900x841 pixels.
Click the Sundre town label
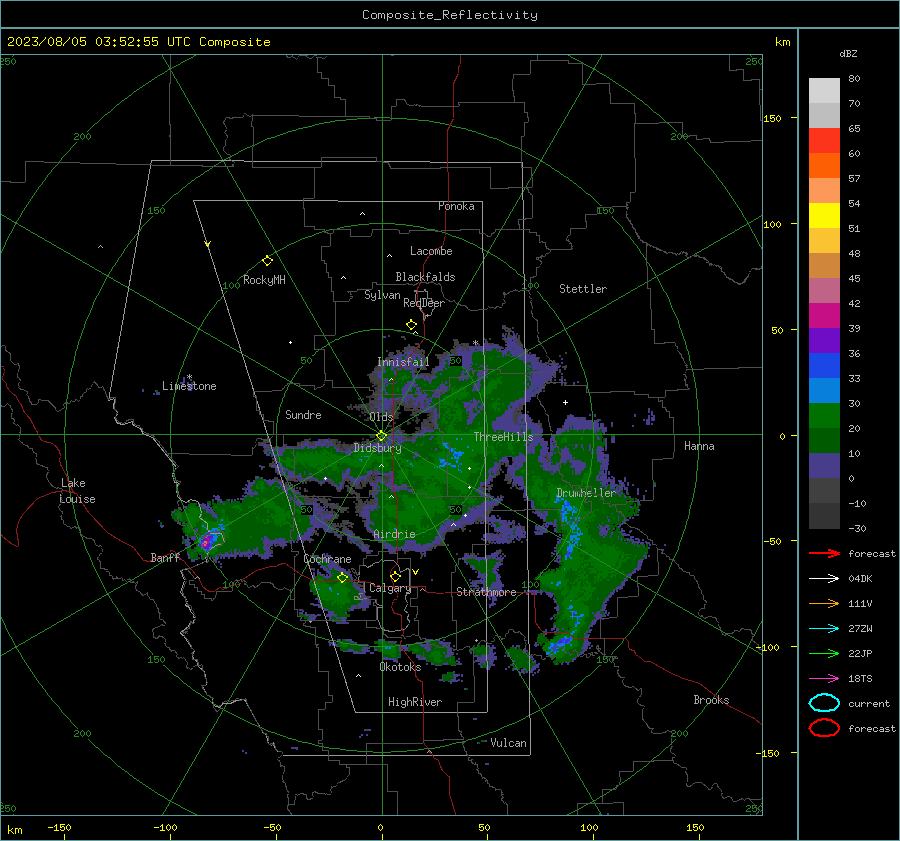pos(303,414)
